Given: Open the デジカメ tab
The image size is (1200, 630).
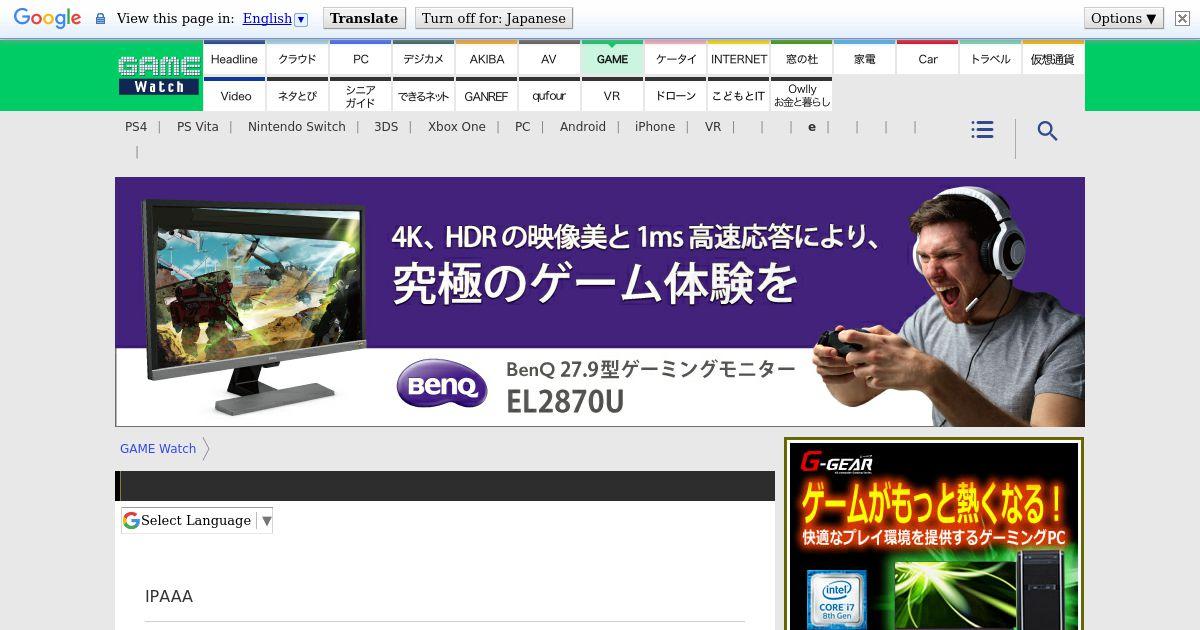Looking at the screenshot, I should (423, 58).
